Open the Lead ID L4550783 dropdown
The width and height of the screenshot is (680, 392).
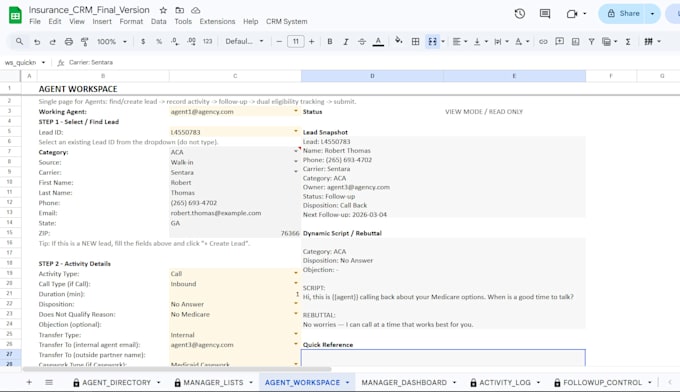tap(296, 132)
